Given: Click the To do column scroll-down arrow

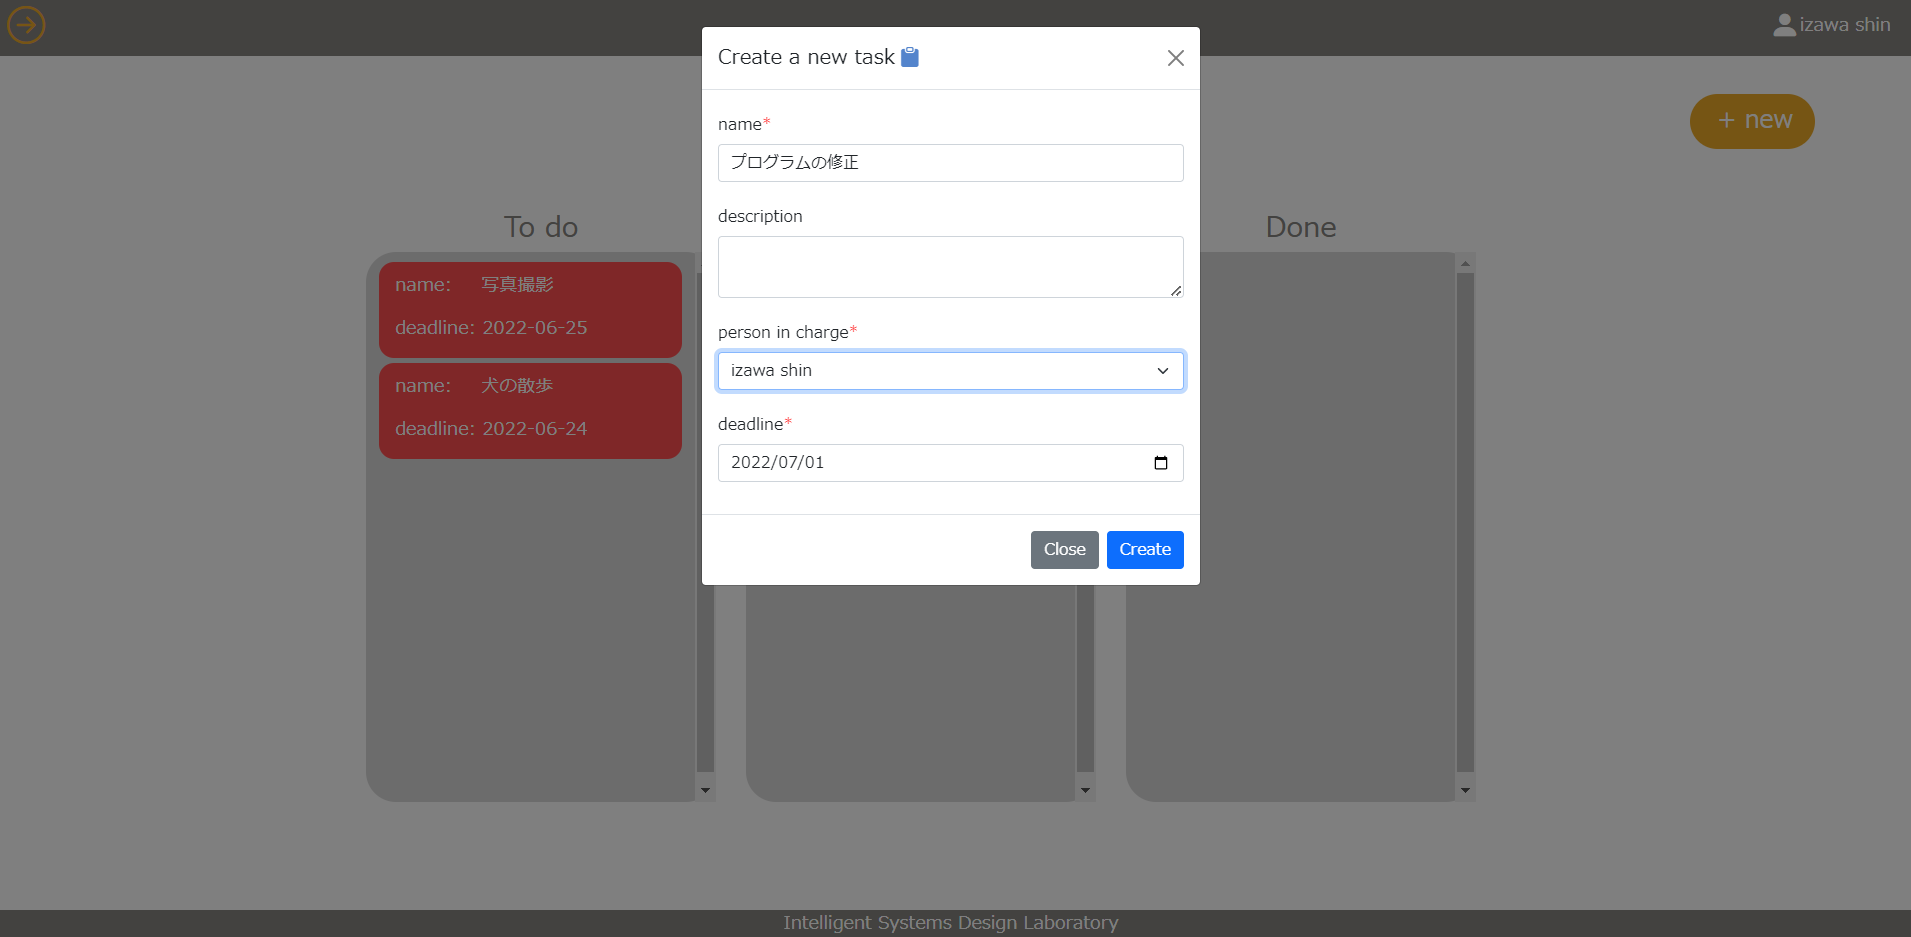Looking at the screenshot, I should [x=705, y=791].
